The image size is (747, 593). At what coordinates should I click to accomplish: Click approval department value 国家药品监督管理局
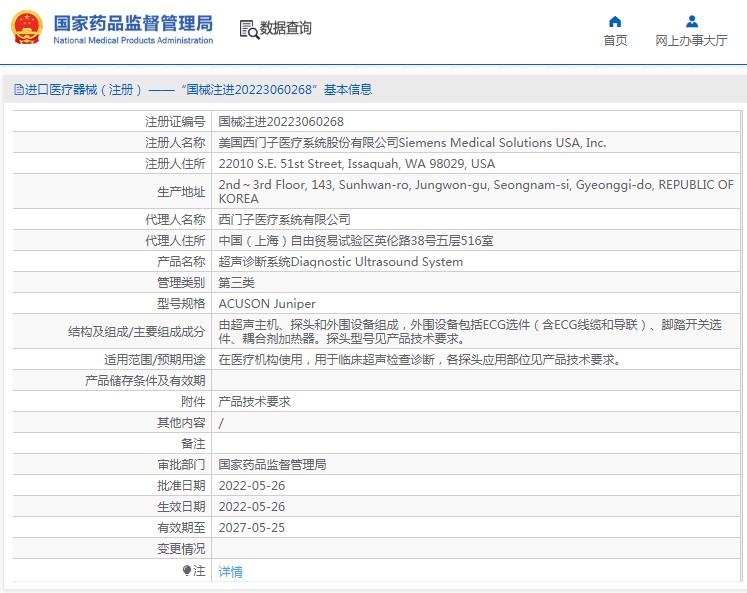pyautogui.click(x=273, y=464)
